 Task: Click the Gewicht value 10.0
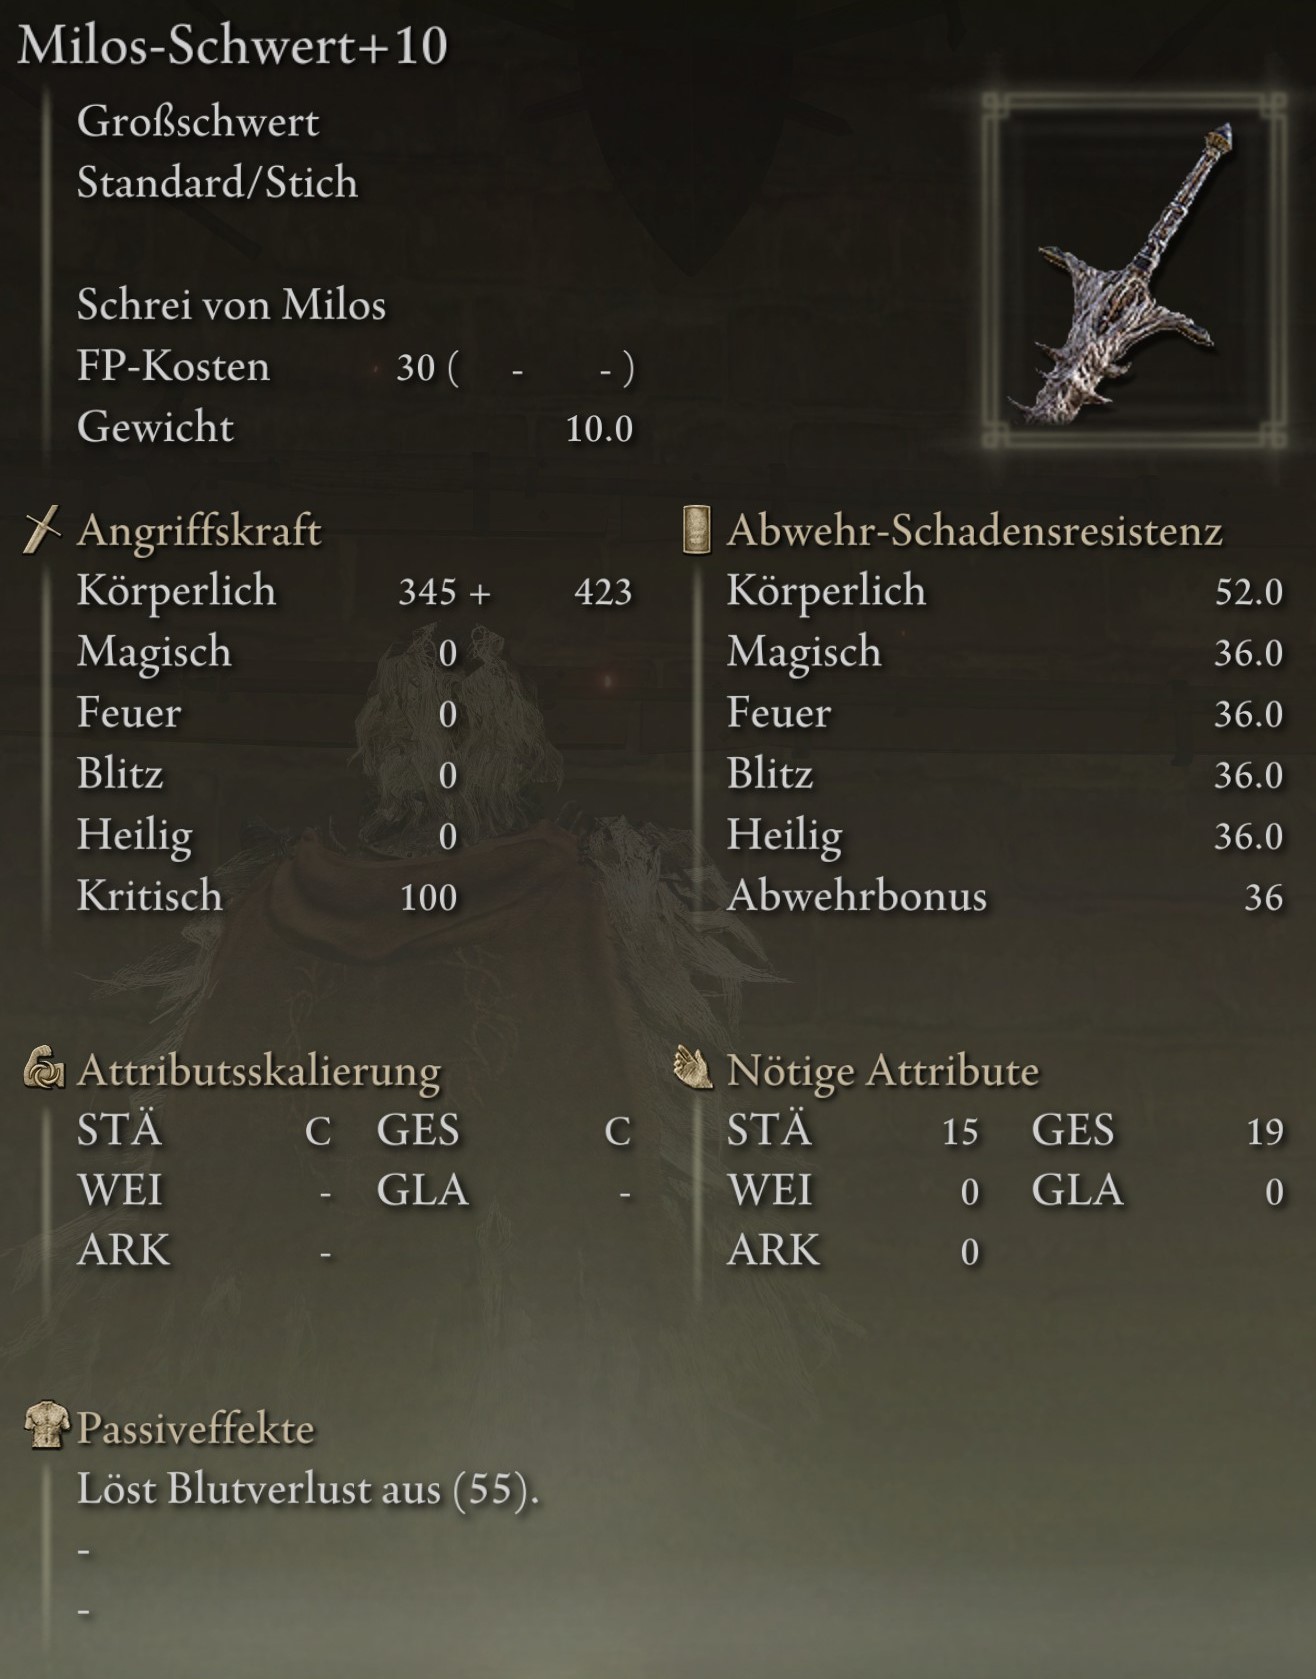[599, 429]
